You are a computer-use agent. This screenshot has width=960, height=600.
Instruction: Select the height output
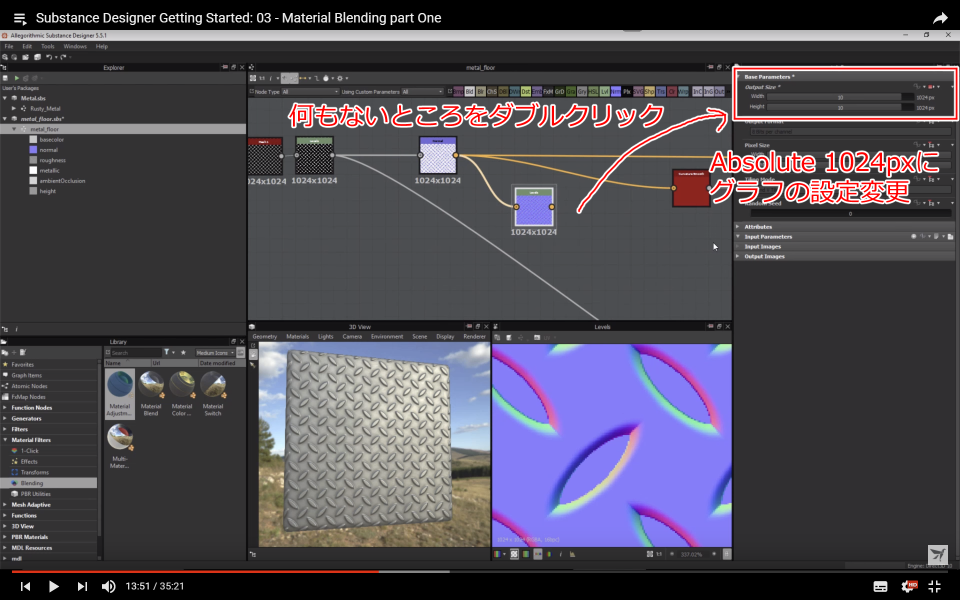tap(48, 192)
